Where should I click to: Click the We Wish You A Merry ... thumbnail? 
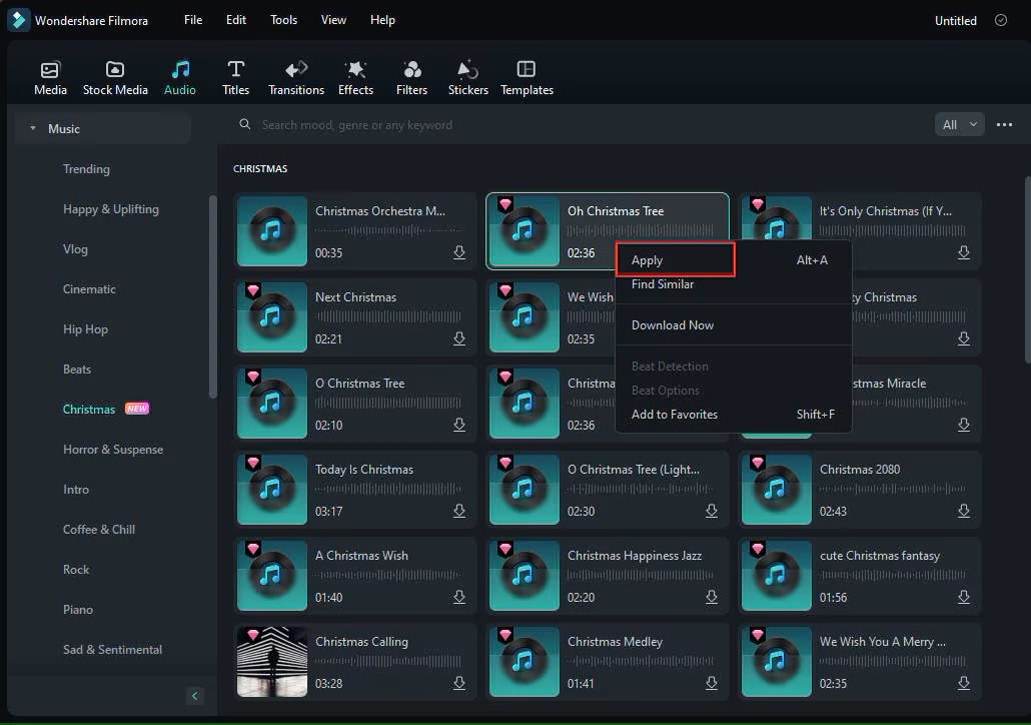[x=776, y=661]
